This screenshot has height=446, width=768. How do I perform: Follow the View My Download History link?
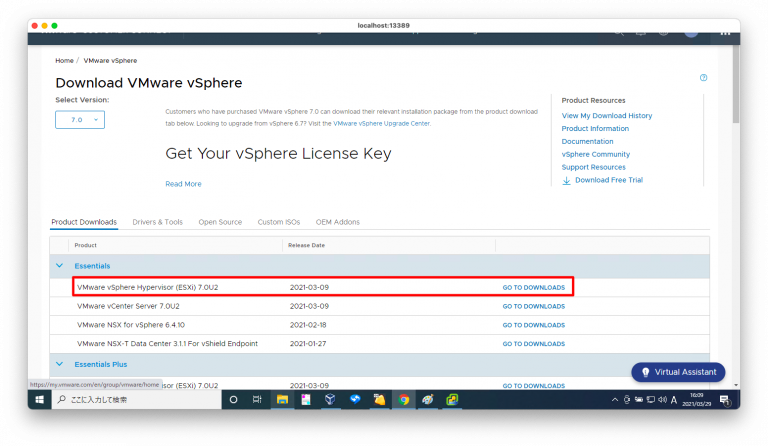606,116
